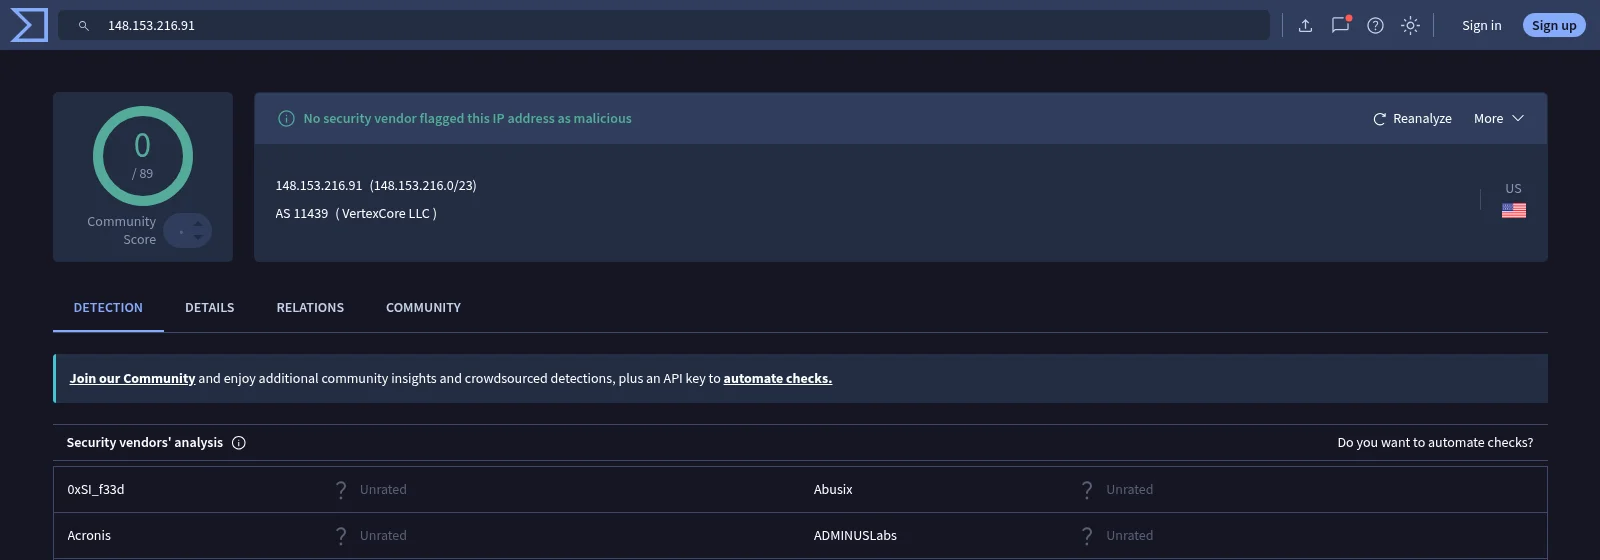Click the VirusTotal logo icon

29,25
